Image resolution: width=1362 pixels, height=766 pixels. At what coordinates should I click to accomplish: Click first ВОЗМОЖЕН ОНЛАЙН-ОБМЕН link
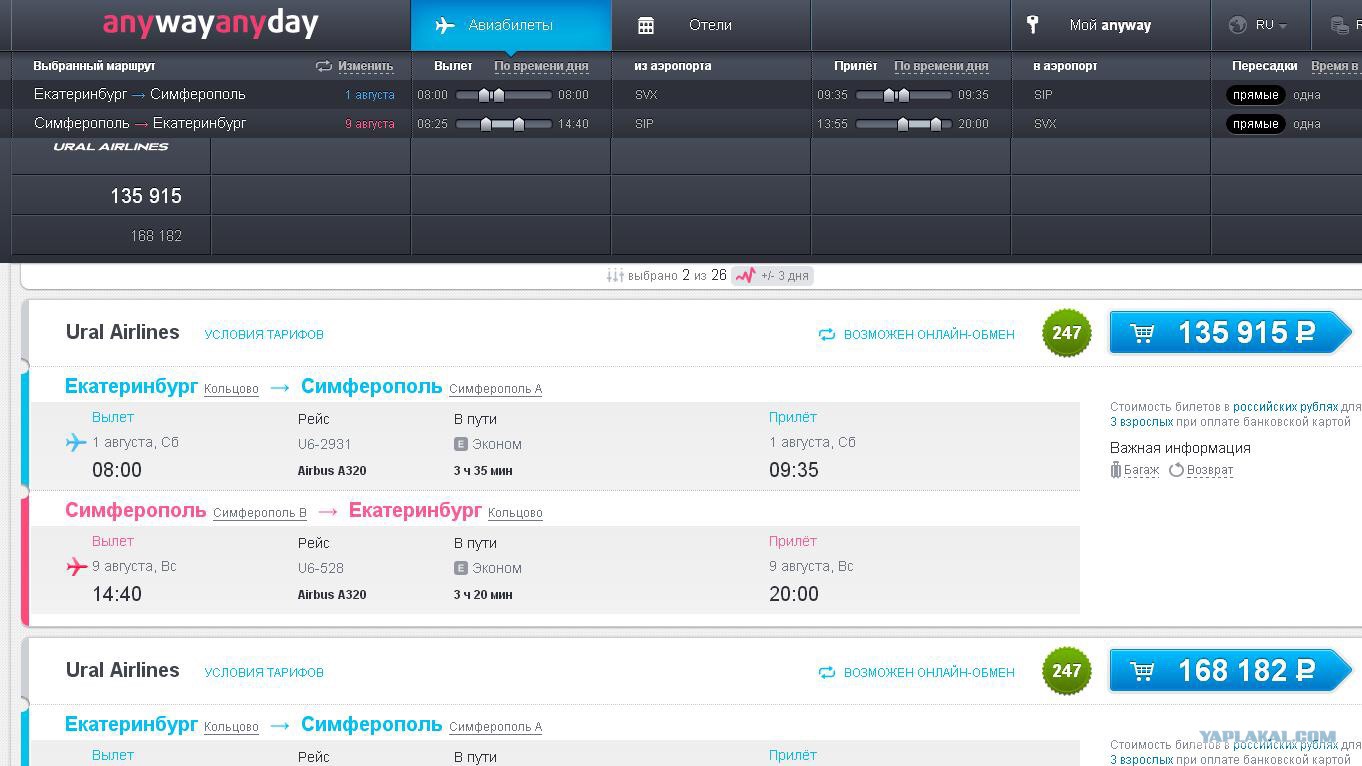[929, 335]
